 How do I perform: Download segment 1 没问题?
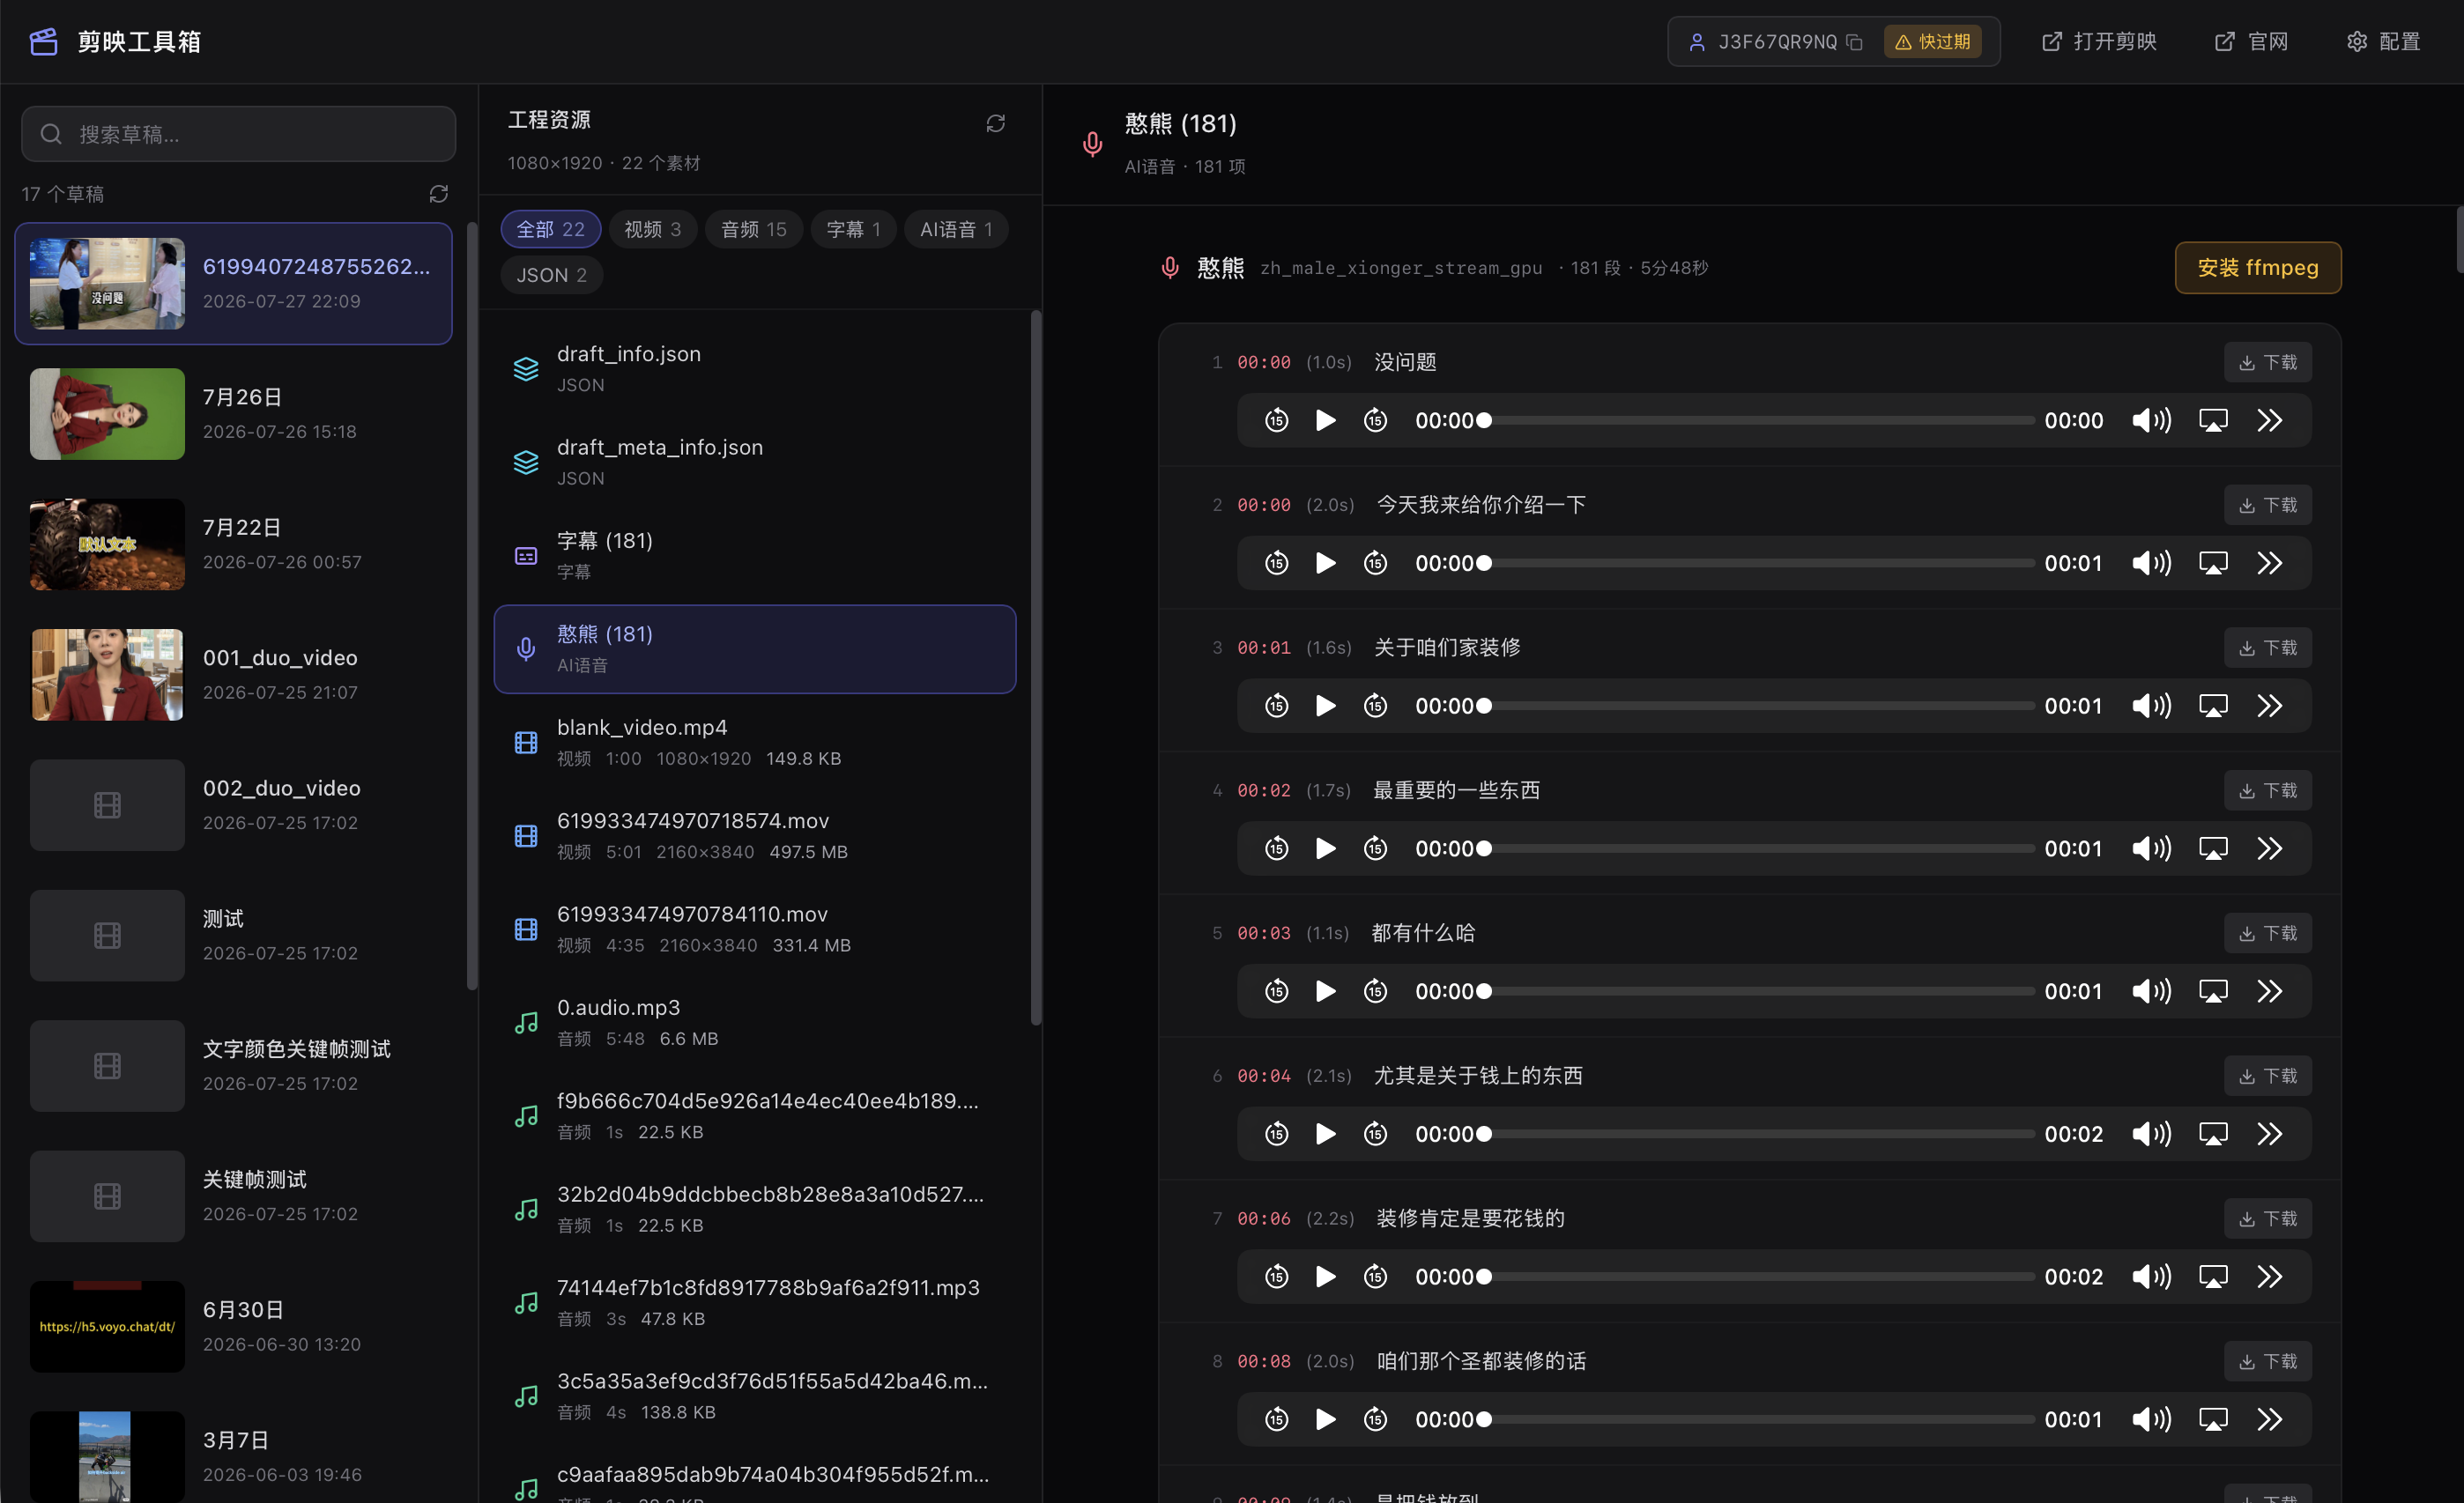coord(2267,362)
